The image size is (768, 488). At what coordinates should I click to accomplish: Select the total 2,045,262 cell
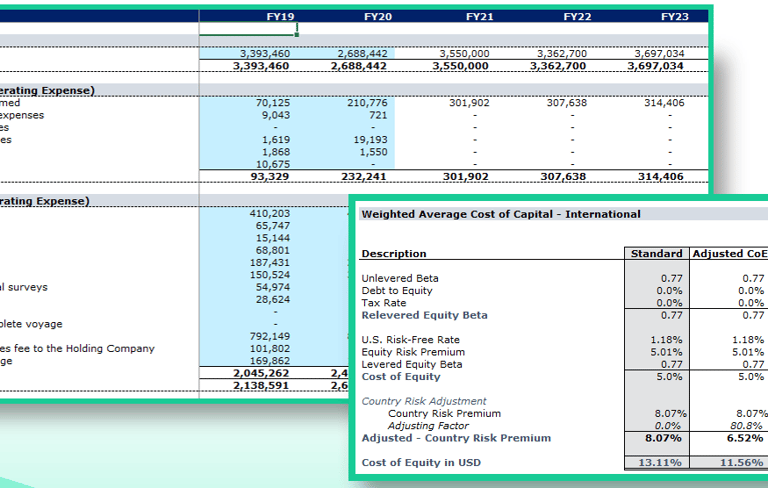coord(261,373)
